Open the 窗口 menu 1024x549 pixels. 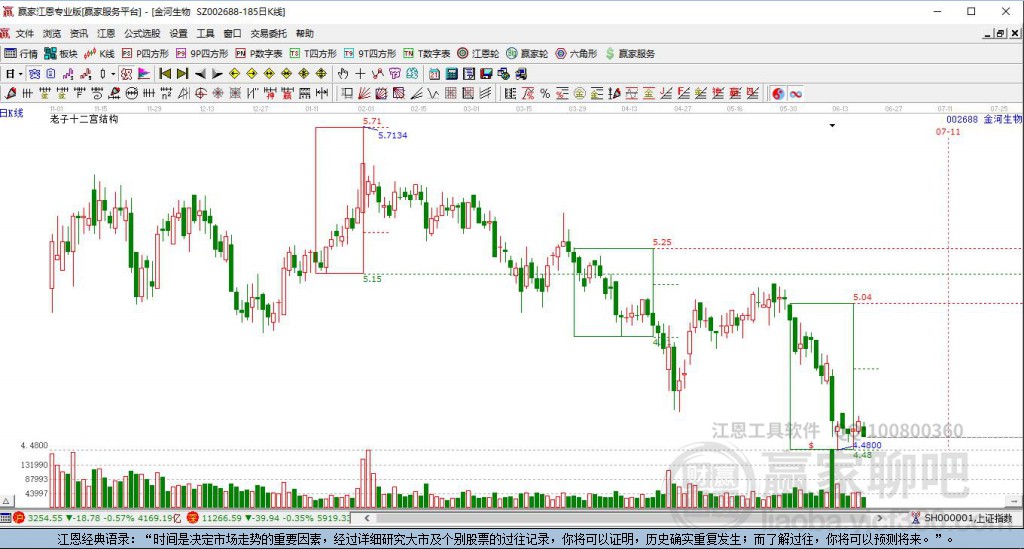[x=232, y=33]
